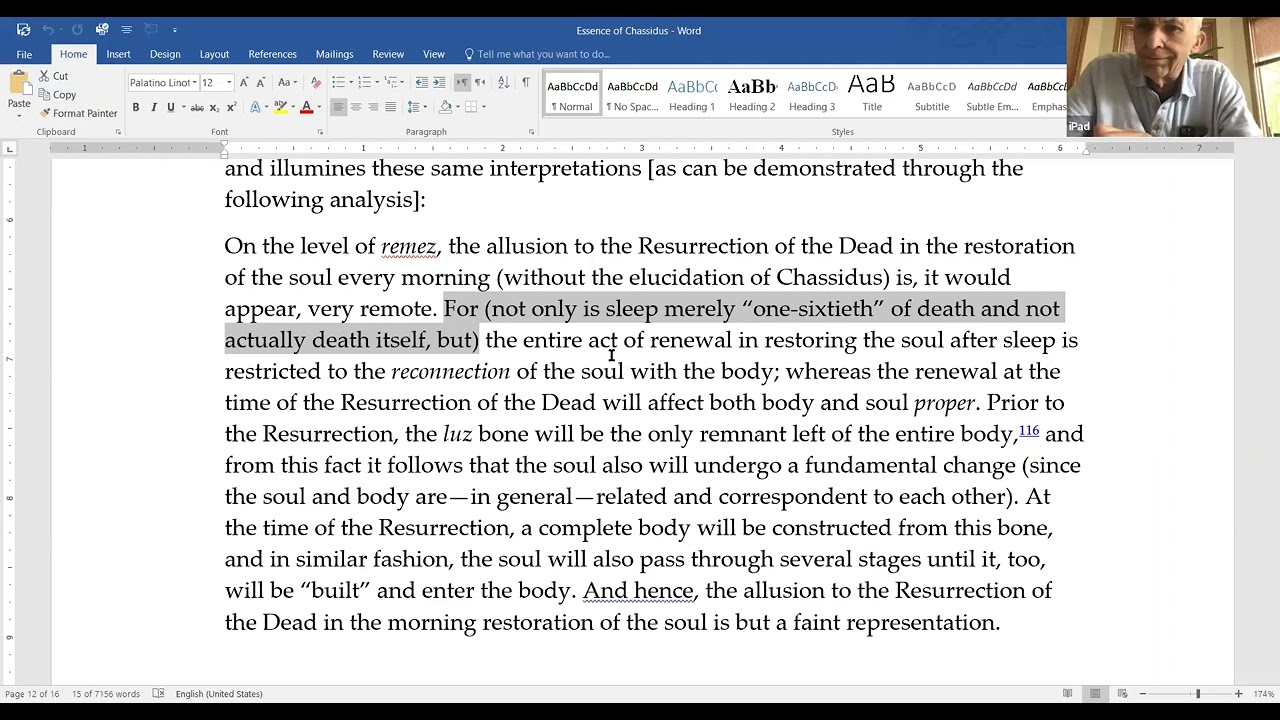Undo the last action
The height and width of the screenshot is (720, 1280).
pyautogui.click(x=48, y=30)
